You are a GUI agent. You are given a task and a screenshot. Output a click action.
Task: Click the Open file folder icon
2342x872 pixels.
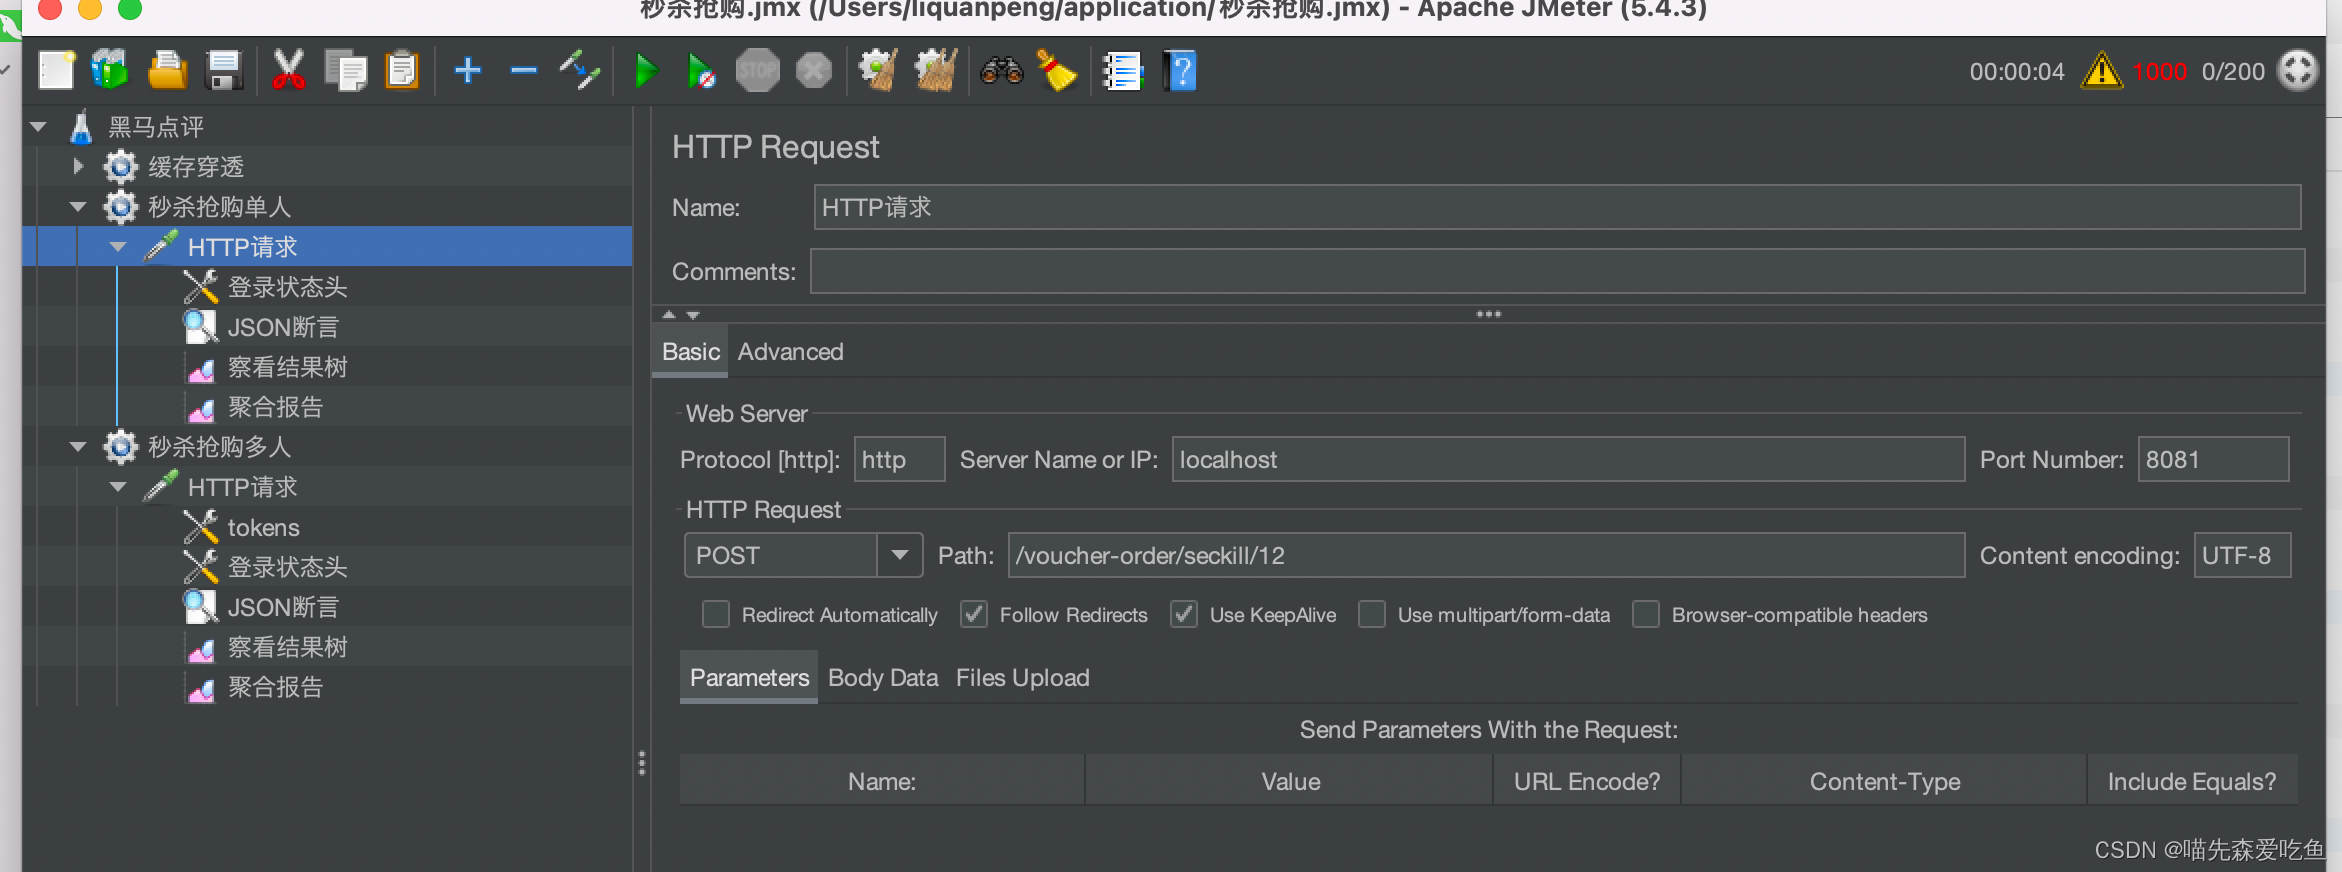(167, 71)
